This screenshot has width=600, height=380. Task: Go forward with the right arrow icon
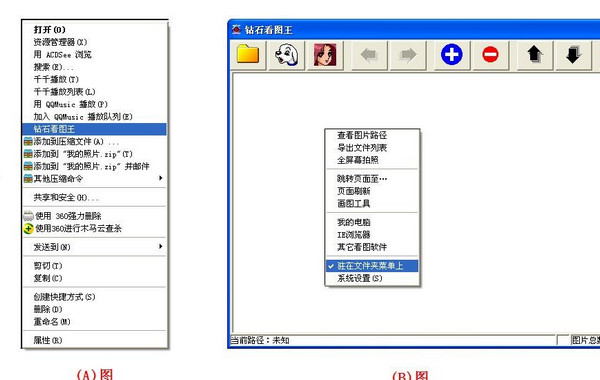[x=408, y=55]
